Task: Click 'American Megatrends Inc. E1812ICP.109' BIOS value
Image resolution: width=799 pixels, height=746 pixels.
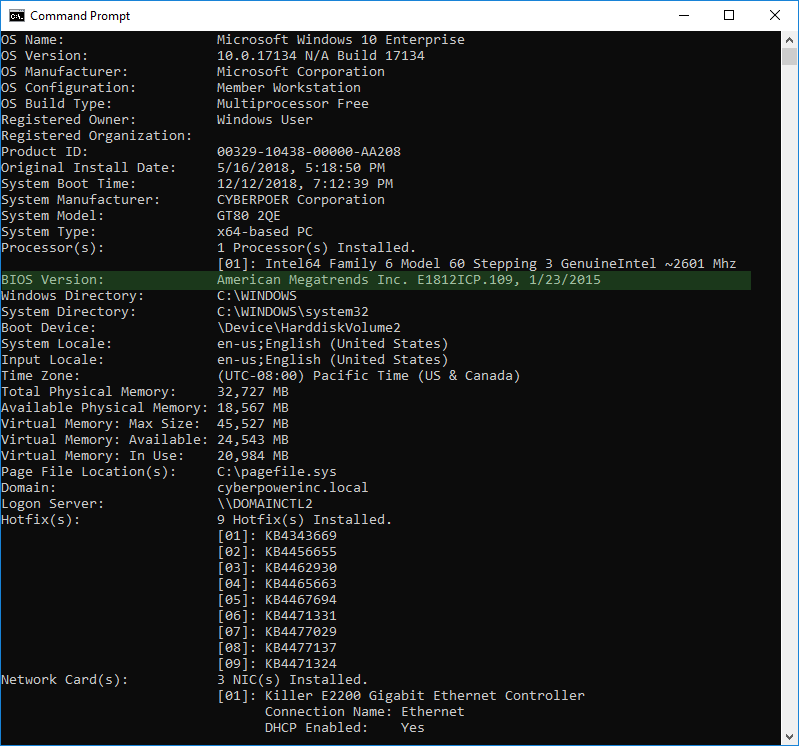Action: click(409, 280)
